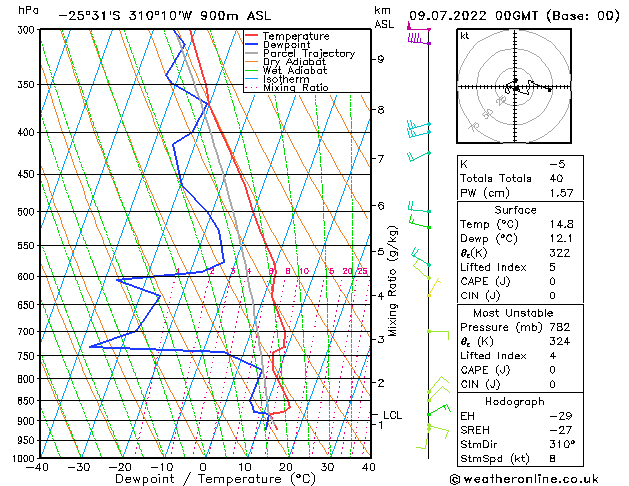Click the Surface "Lifted Index" value "5"
The height and width of the screenshot is (486, 629).
pyautogui.click(x=552, y=267)
